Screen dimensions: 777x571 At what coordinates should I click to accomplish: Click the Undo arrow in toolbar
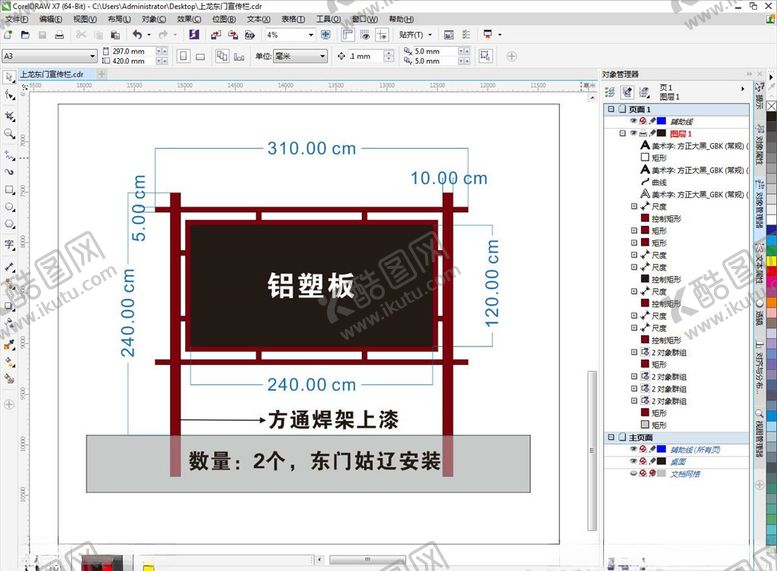pos(137,34)
